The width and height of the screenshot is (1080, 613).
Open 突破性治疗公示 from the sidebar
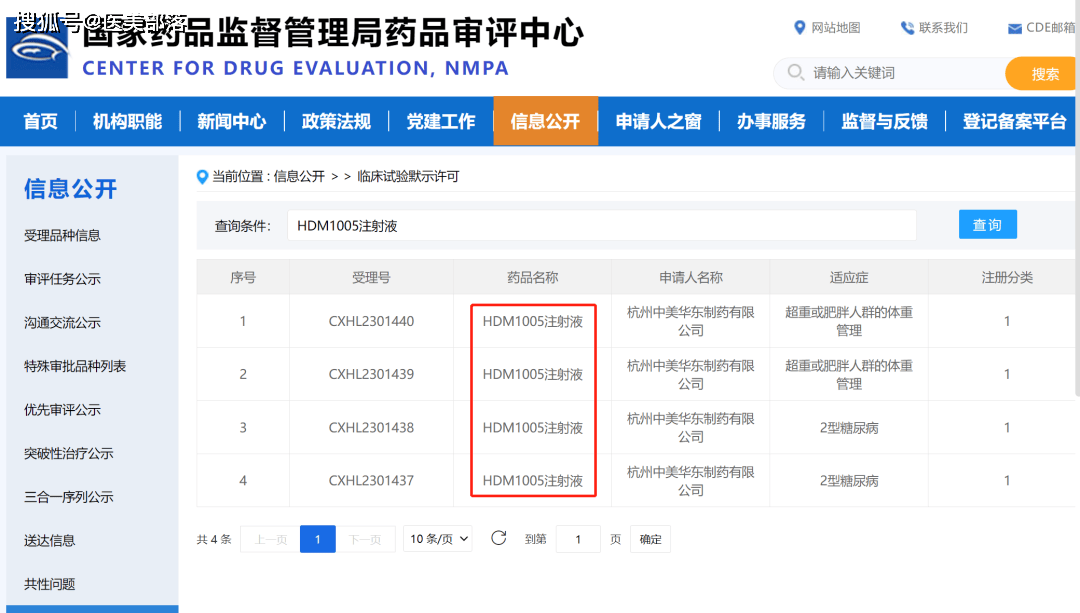[x=69, y=453]
